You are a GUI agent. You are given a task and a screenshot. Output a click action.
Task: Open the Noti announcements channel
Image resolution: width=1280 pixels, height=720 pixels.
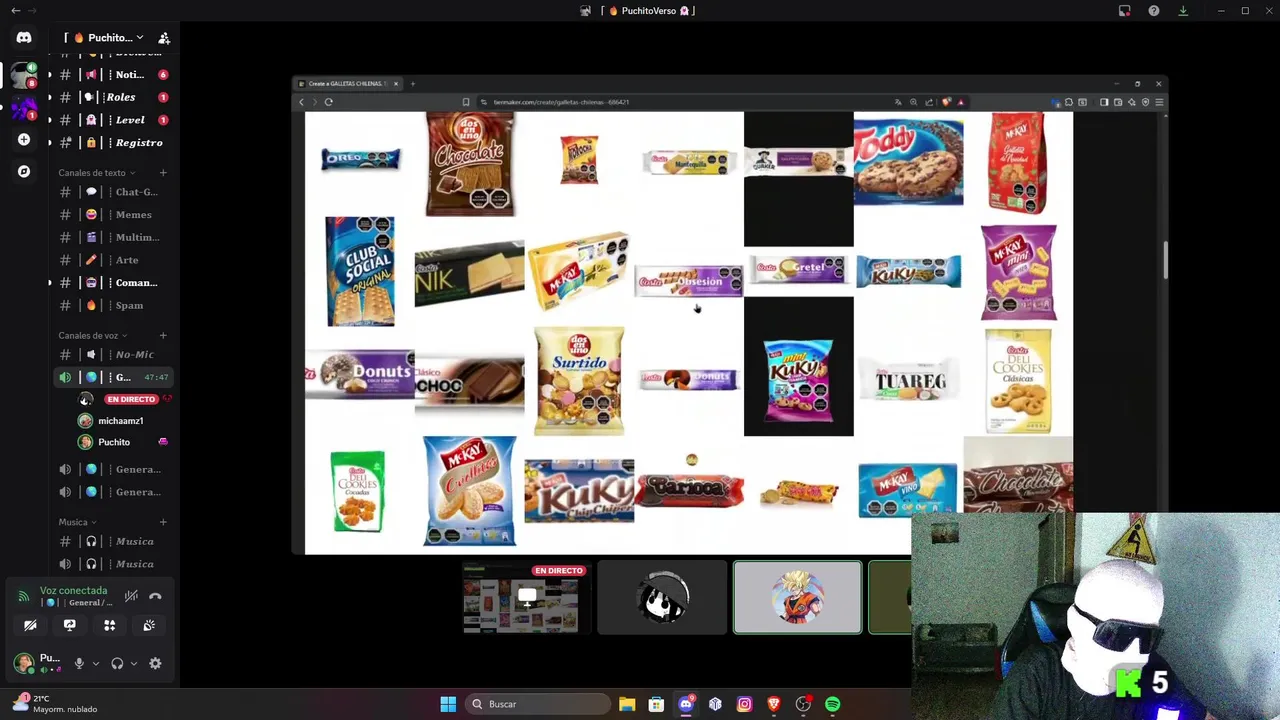click(112, 75)
